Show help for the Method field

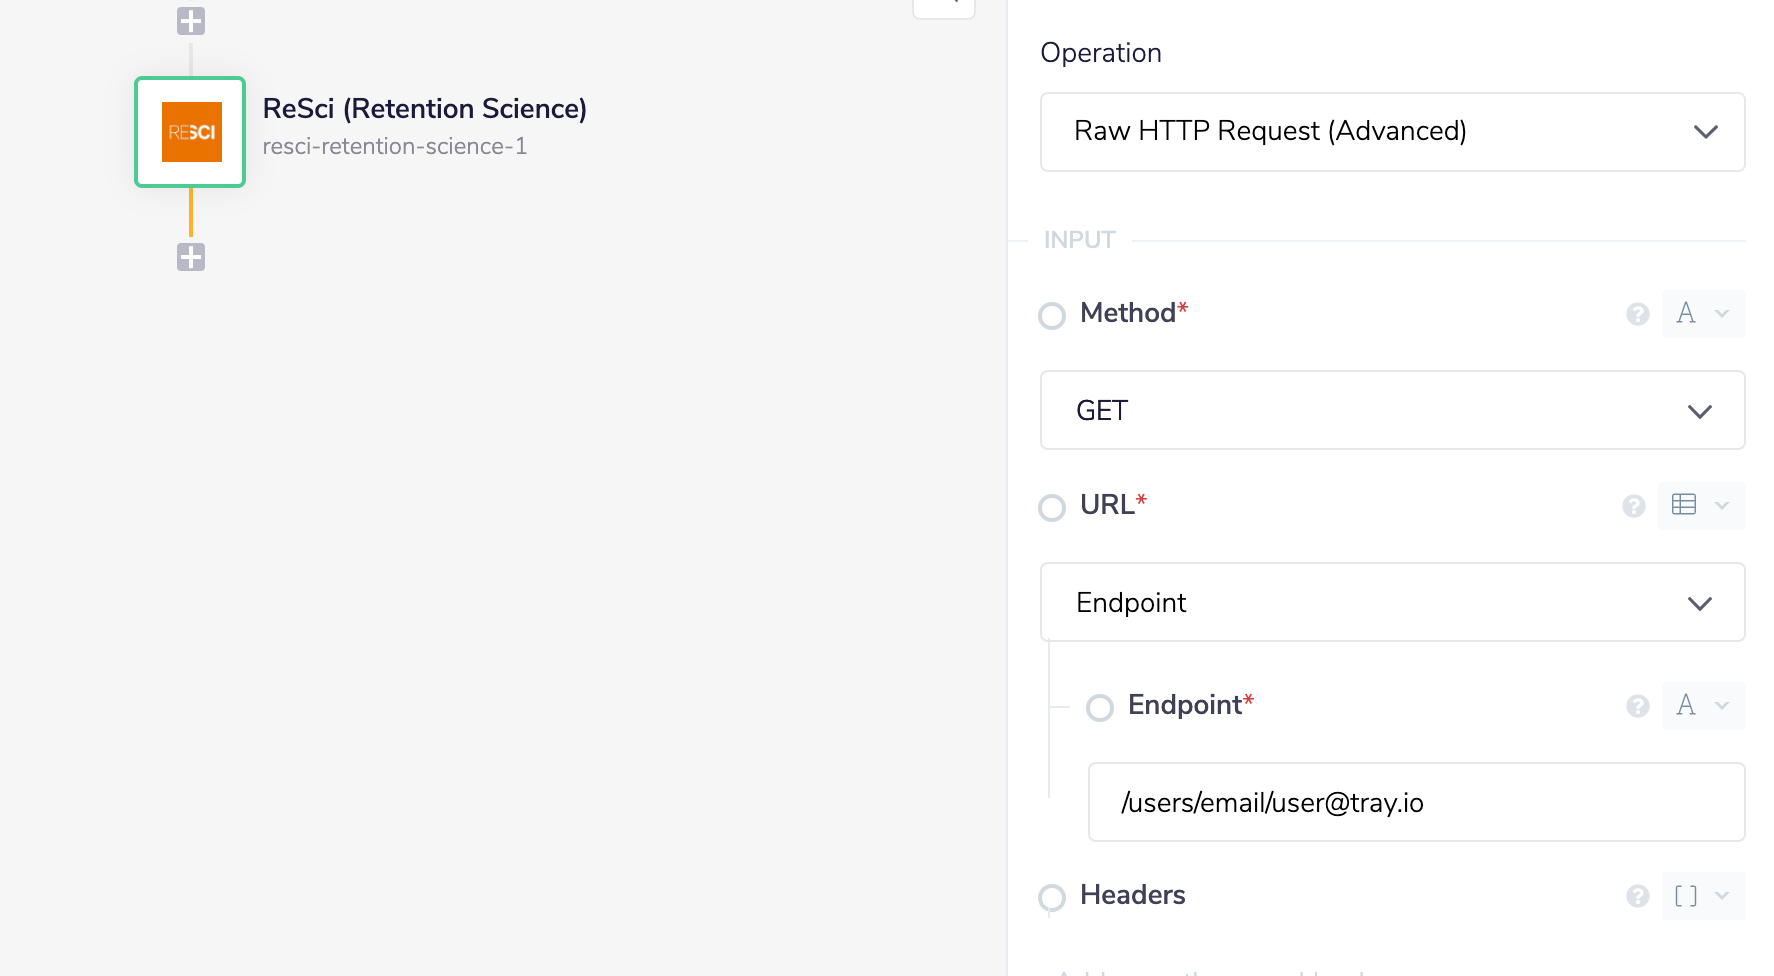[x=1637, y=314]
